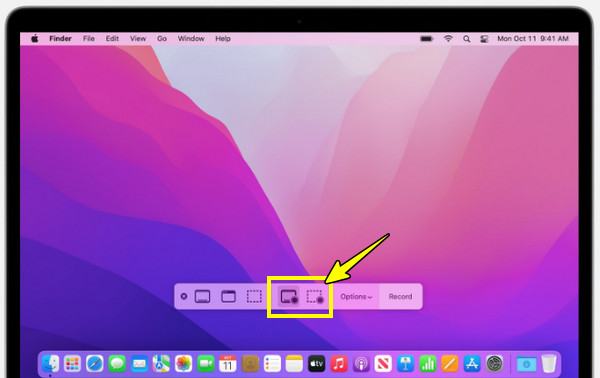600x378 pixels.
Task: Open Spotlight search in menu bar
Action: [x=466, y=39]
